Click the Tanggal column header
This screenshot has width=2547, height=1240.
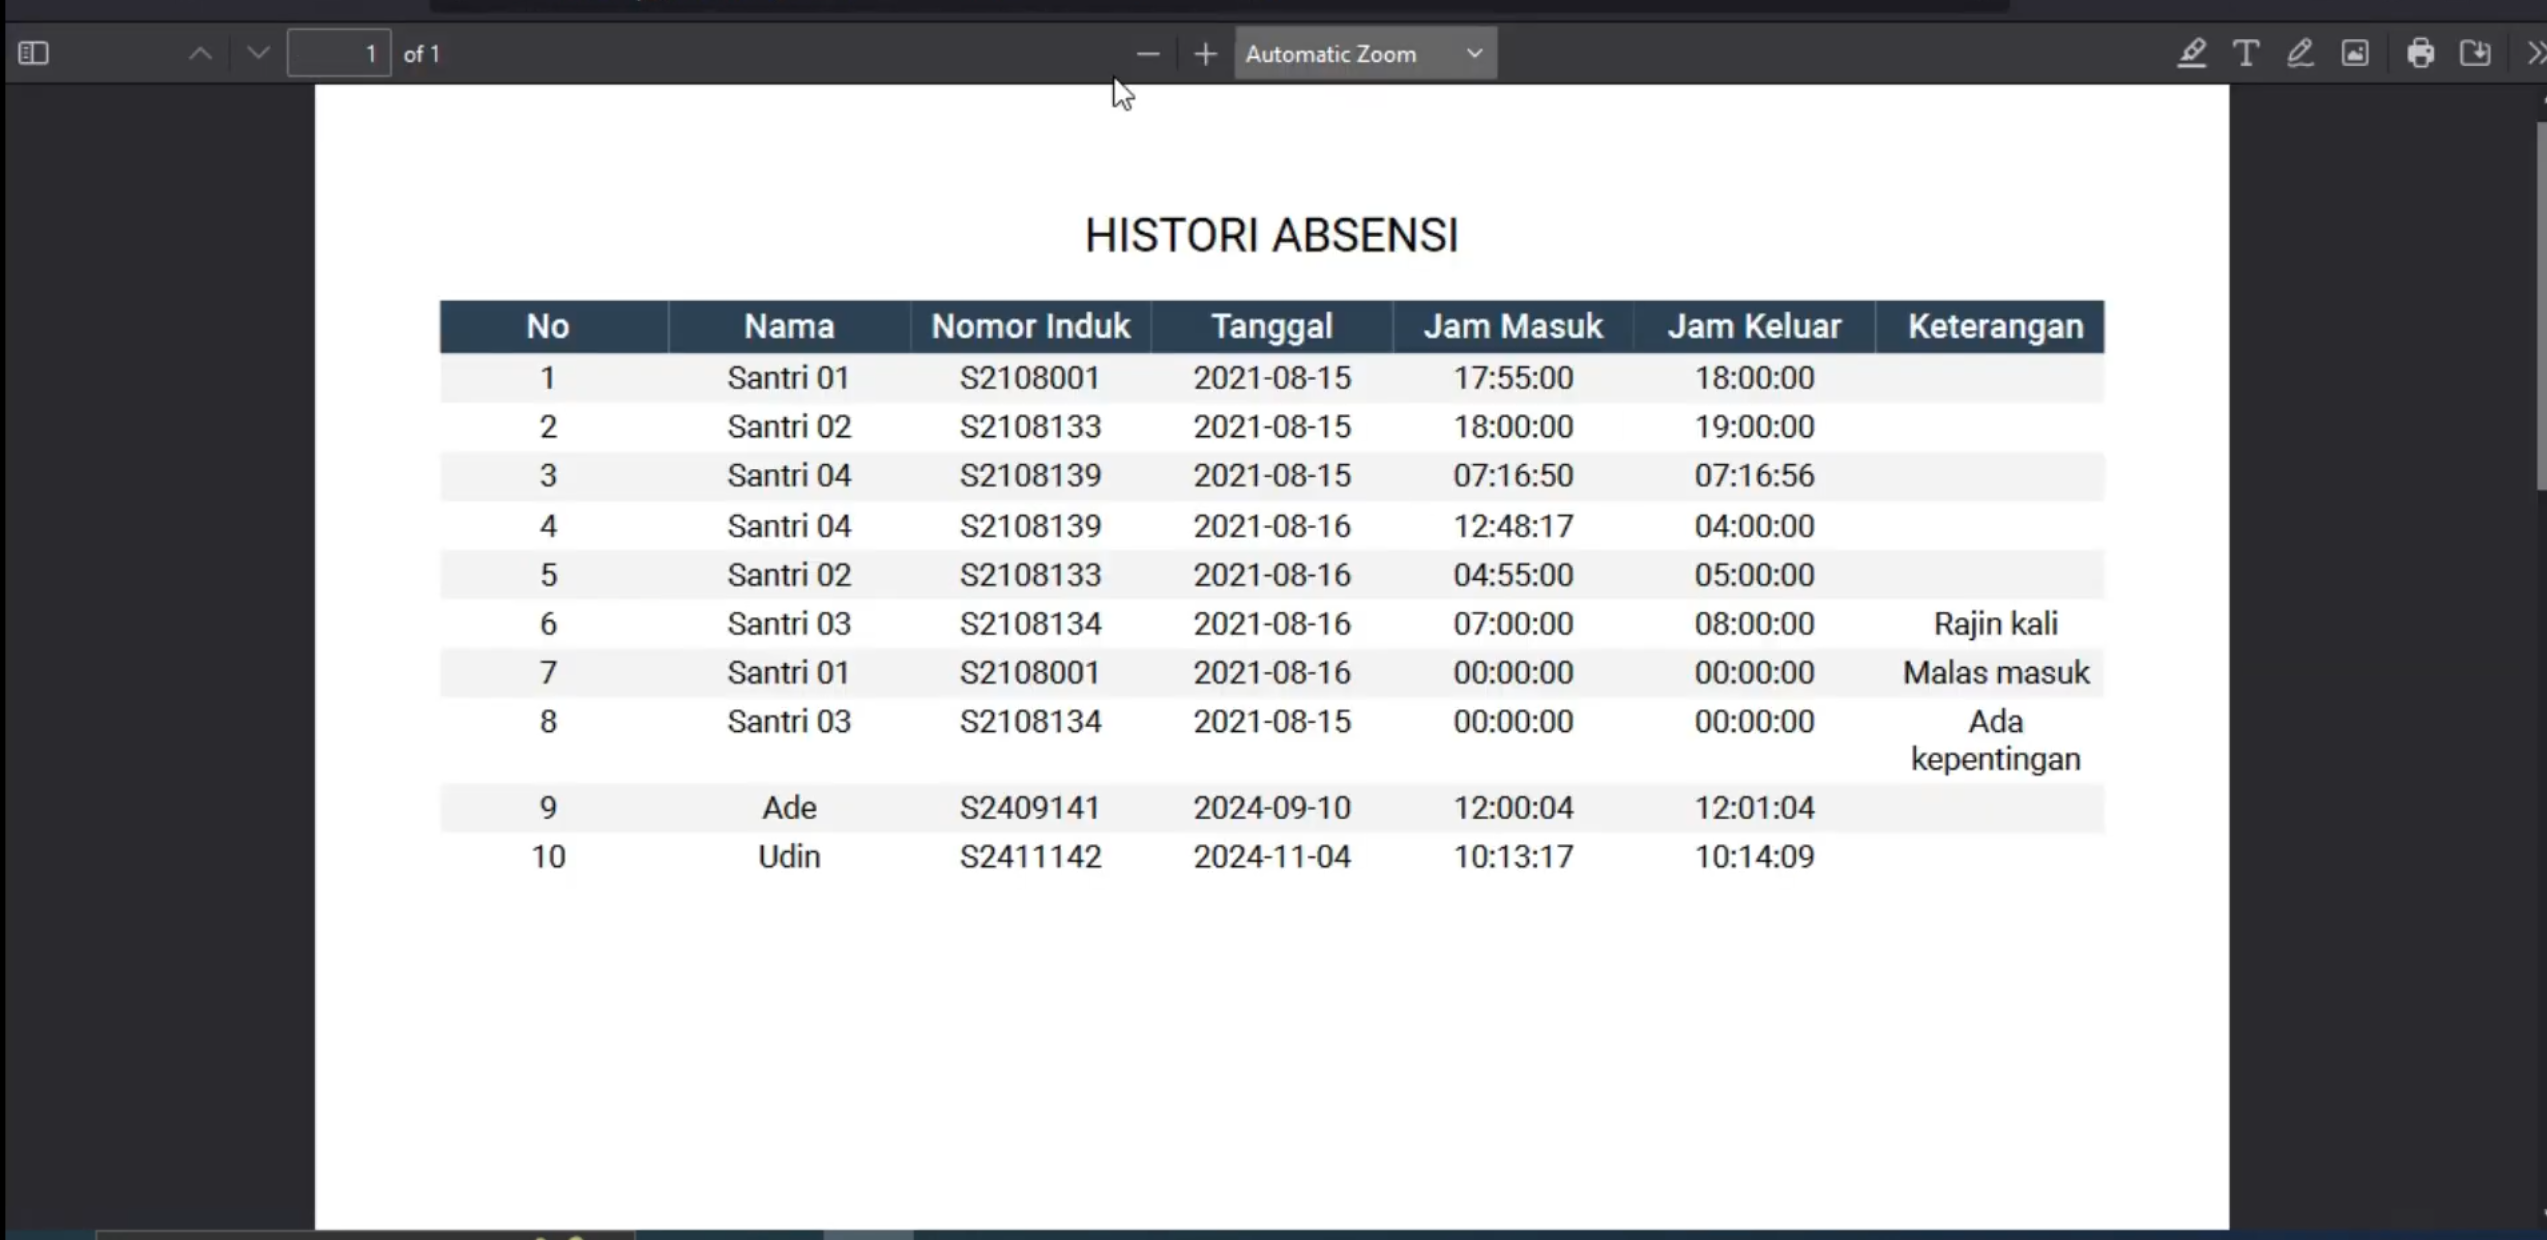click(x=1272, y=326)
